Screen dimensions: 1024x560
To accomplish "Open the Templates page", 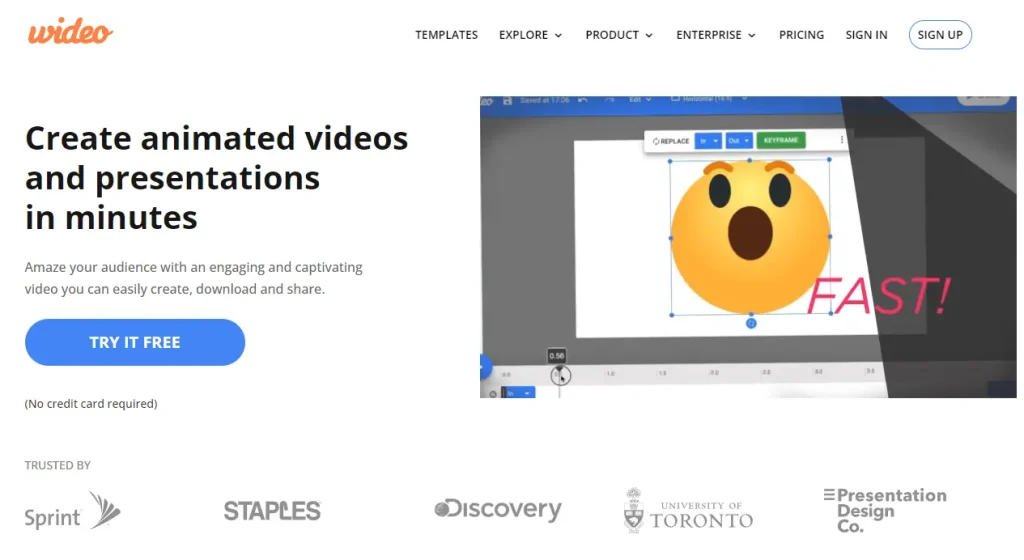I will (446, 35).
